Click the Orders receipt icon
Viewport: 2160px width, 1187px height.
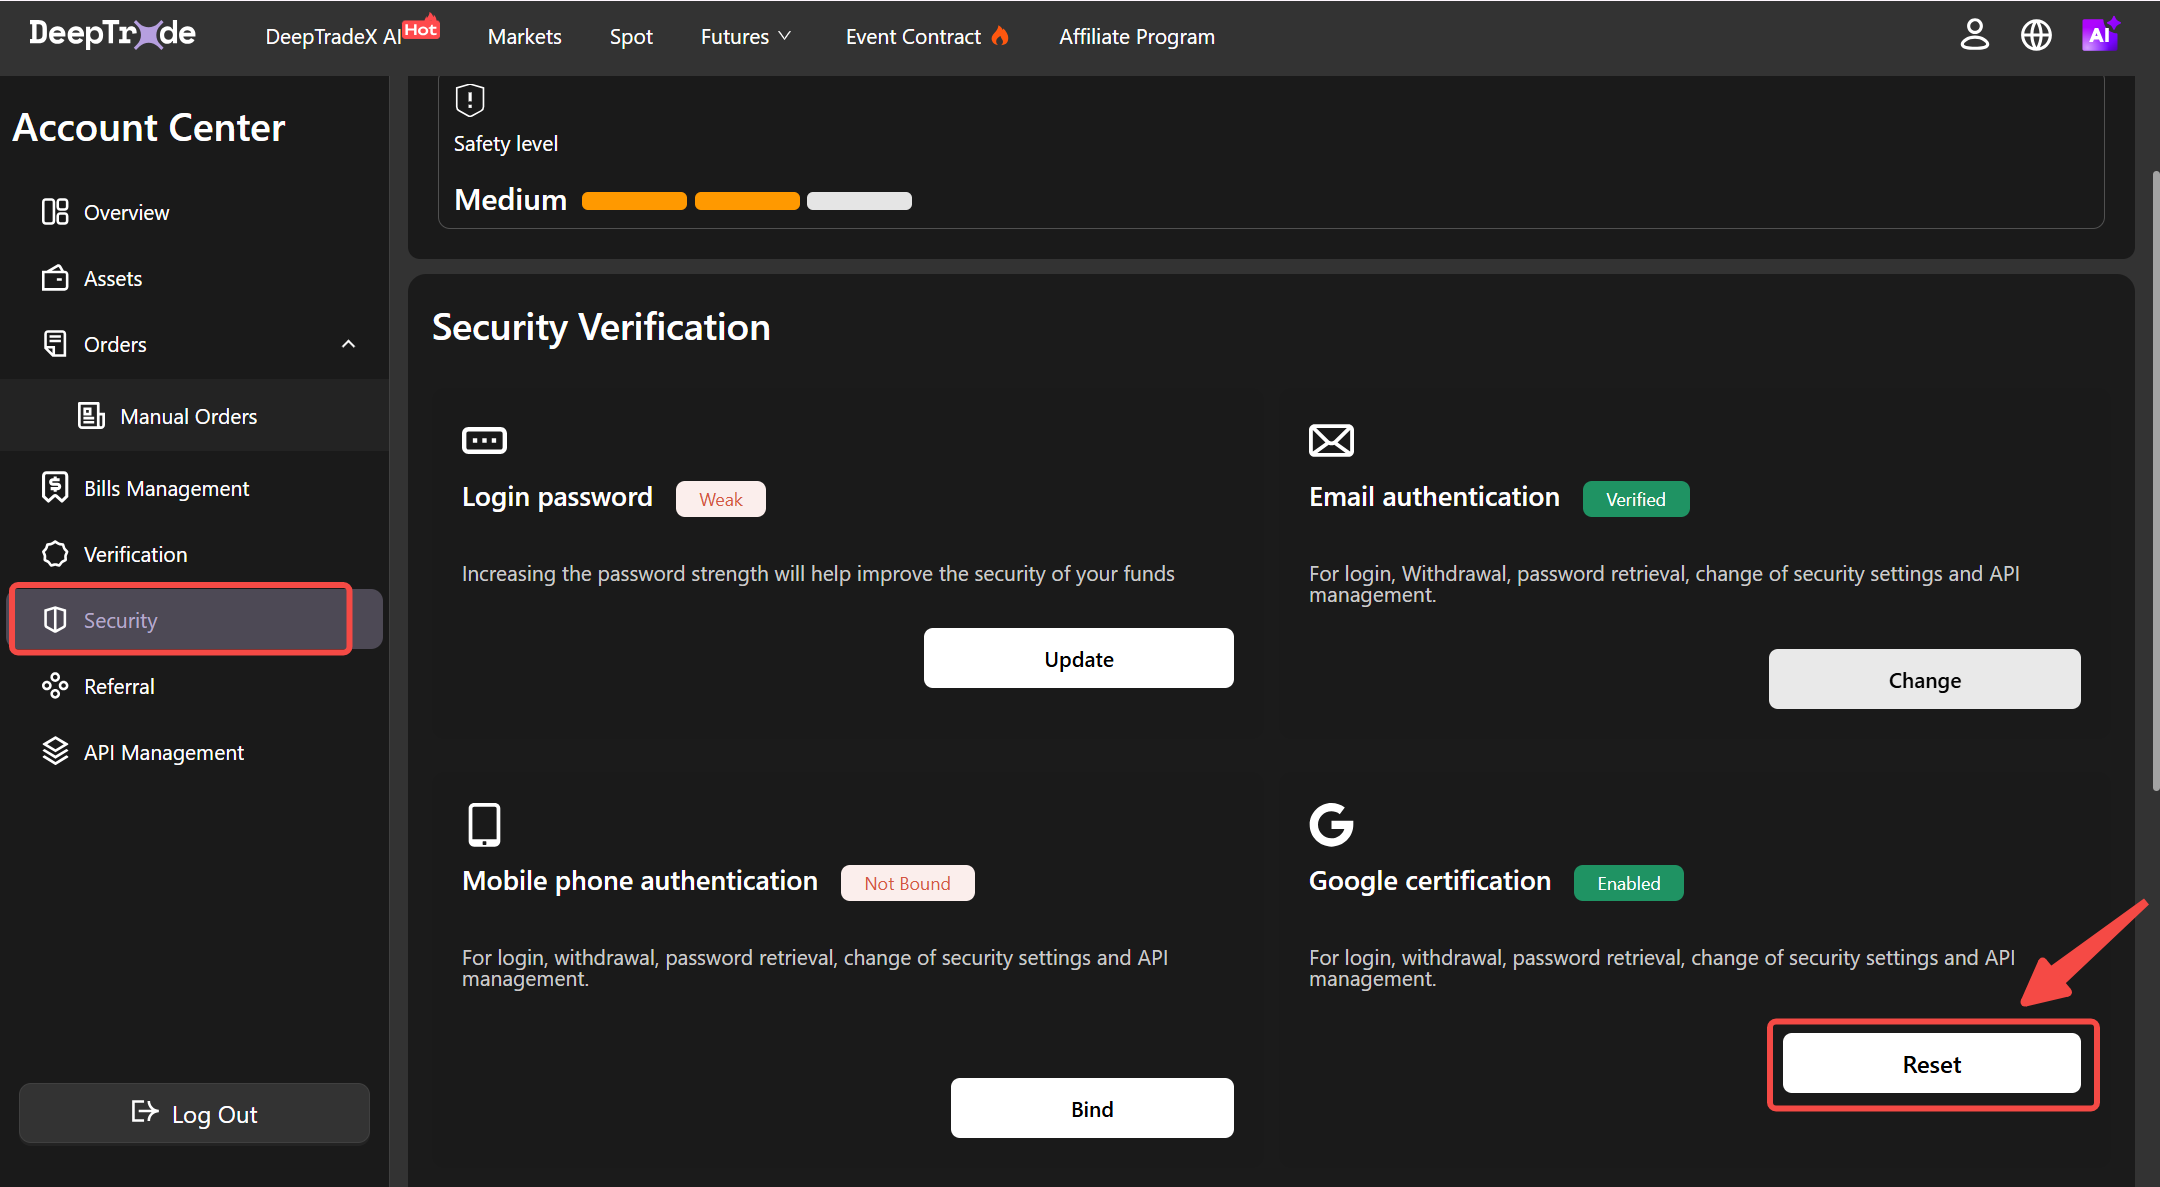coord(55,344)
